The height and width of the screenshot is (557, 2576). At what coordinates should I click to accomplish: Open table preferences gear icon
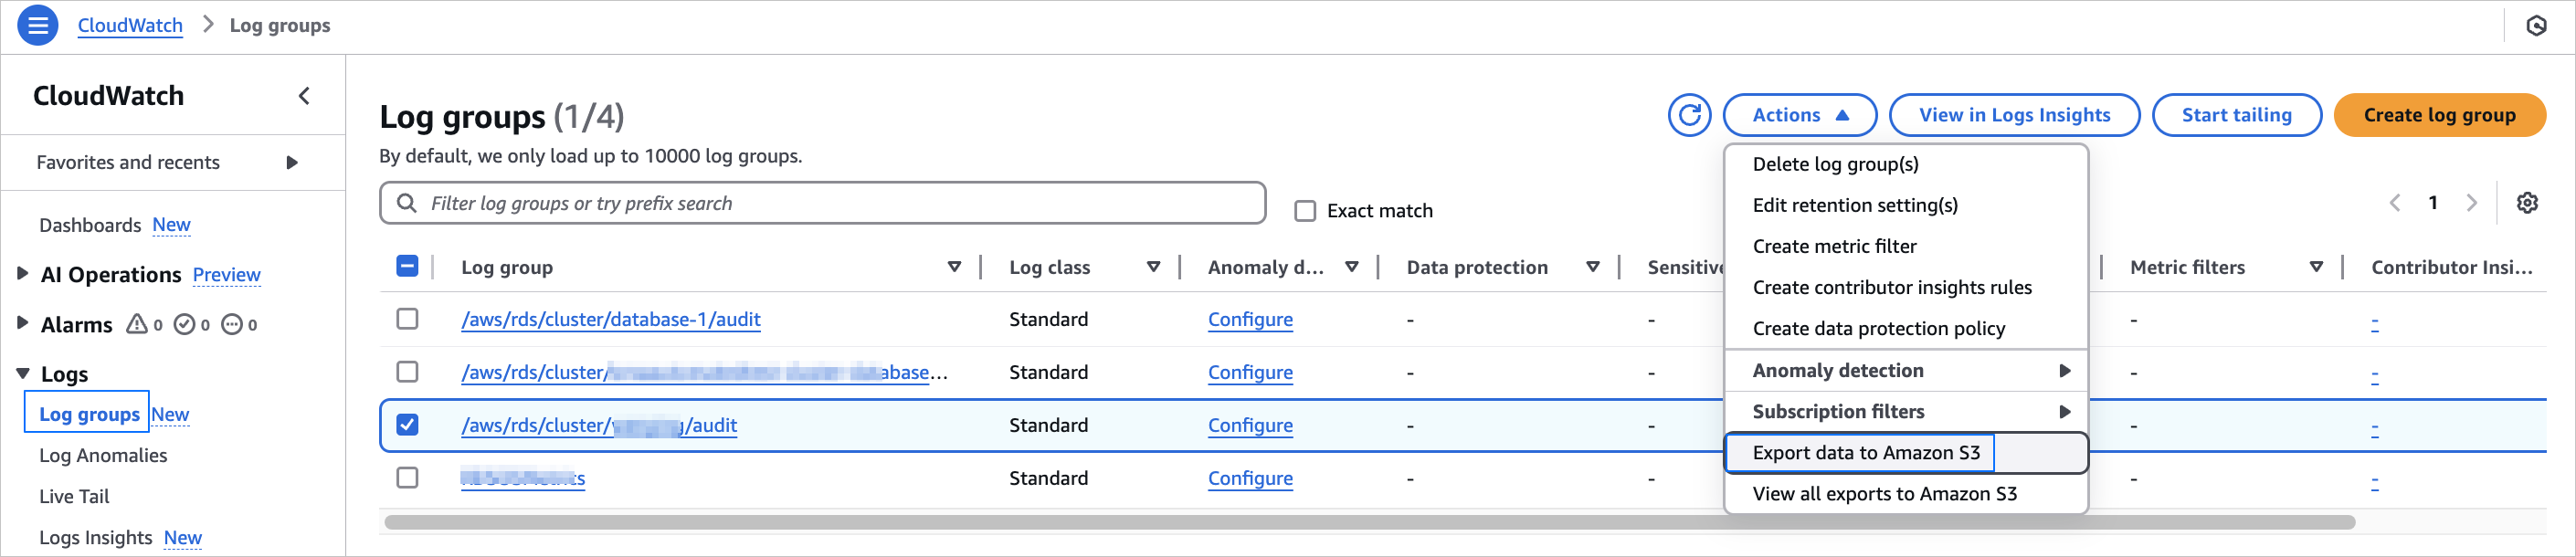[x=2527, y=203]
